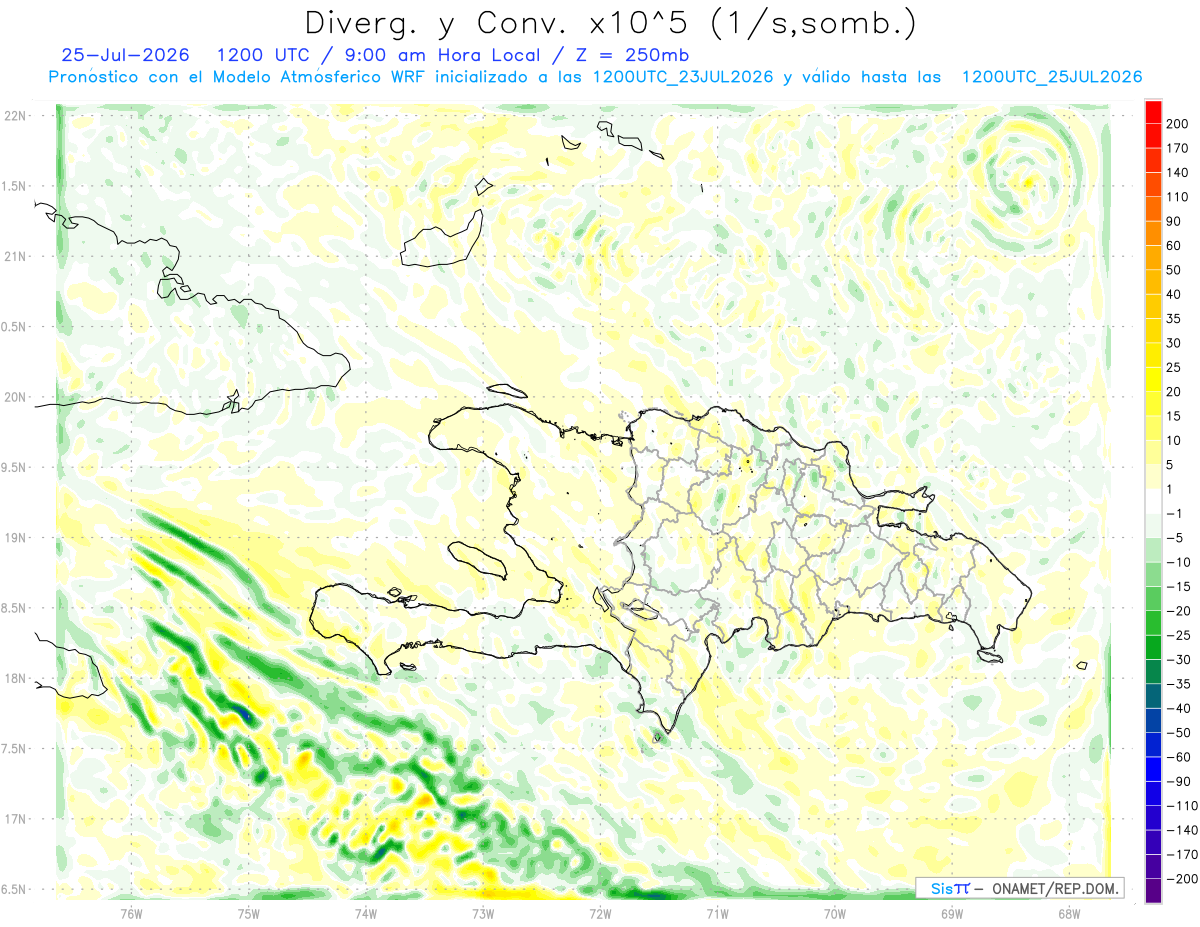Click the "-170" legend value
The width and height of the screenshot is (1200, 927).
(1181, 855)
